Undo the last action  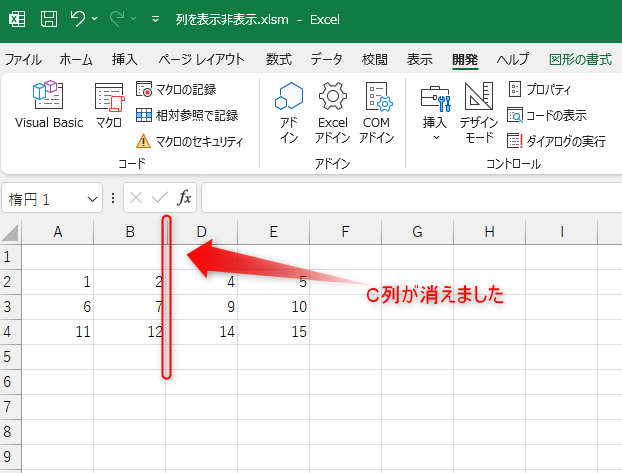pos(77,19)
